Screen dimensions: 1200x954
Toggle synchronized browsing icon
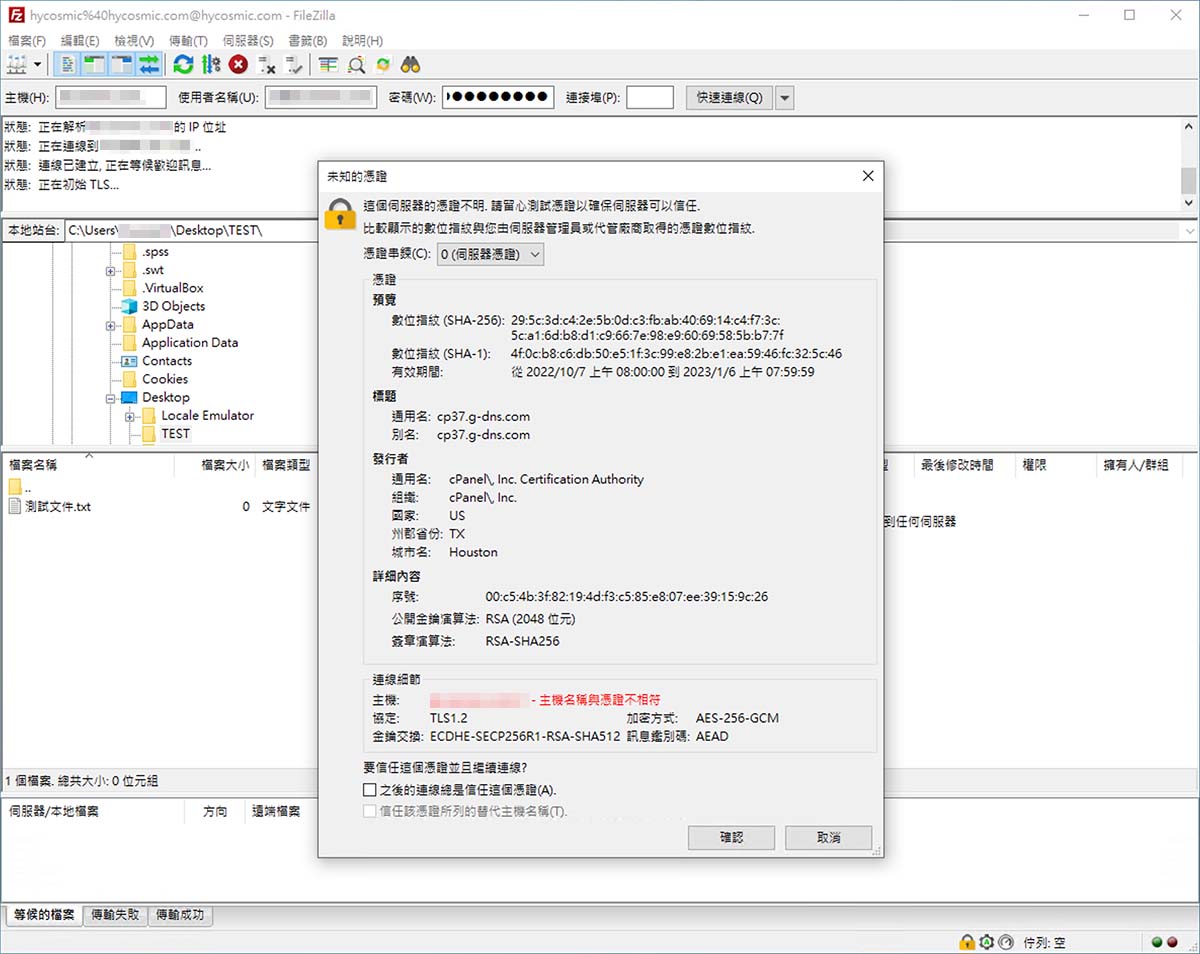(383, 65)
